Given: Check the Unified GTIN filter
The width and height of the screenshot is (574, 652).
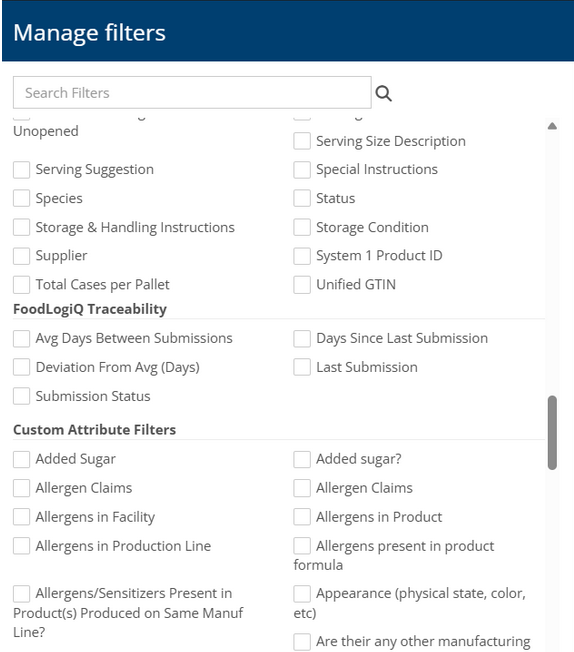Looking at the screenshot, I should [x=302, y=285].
